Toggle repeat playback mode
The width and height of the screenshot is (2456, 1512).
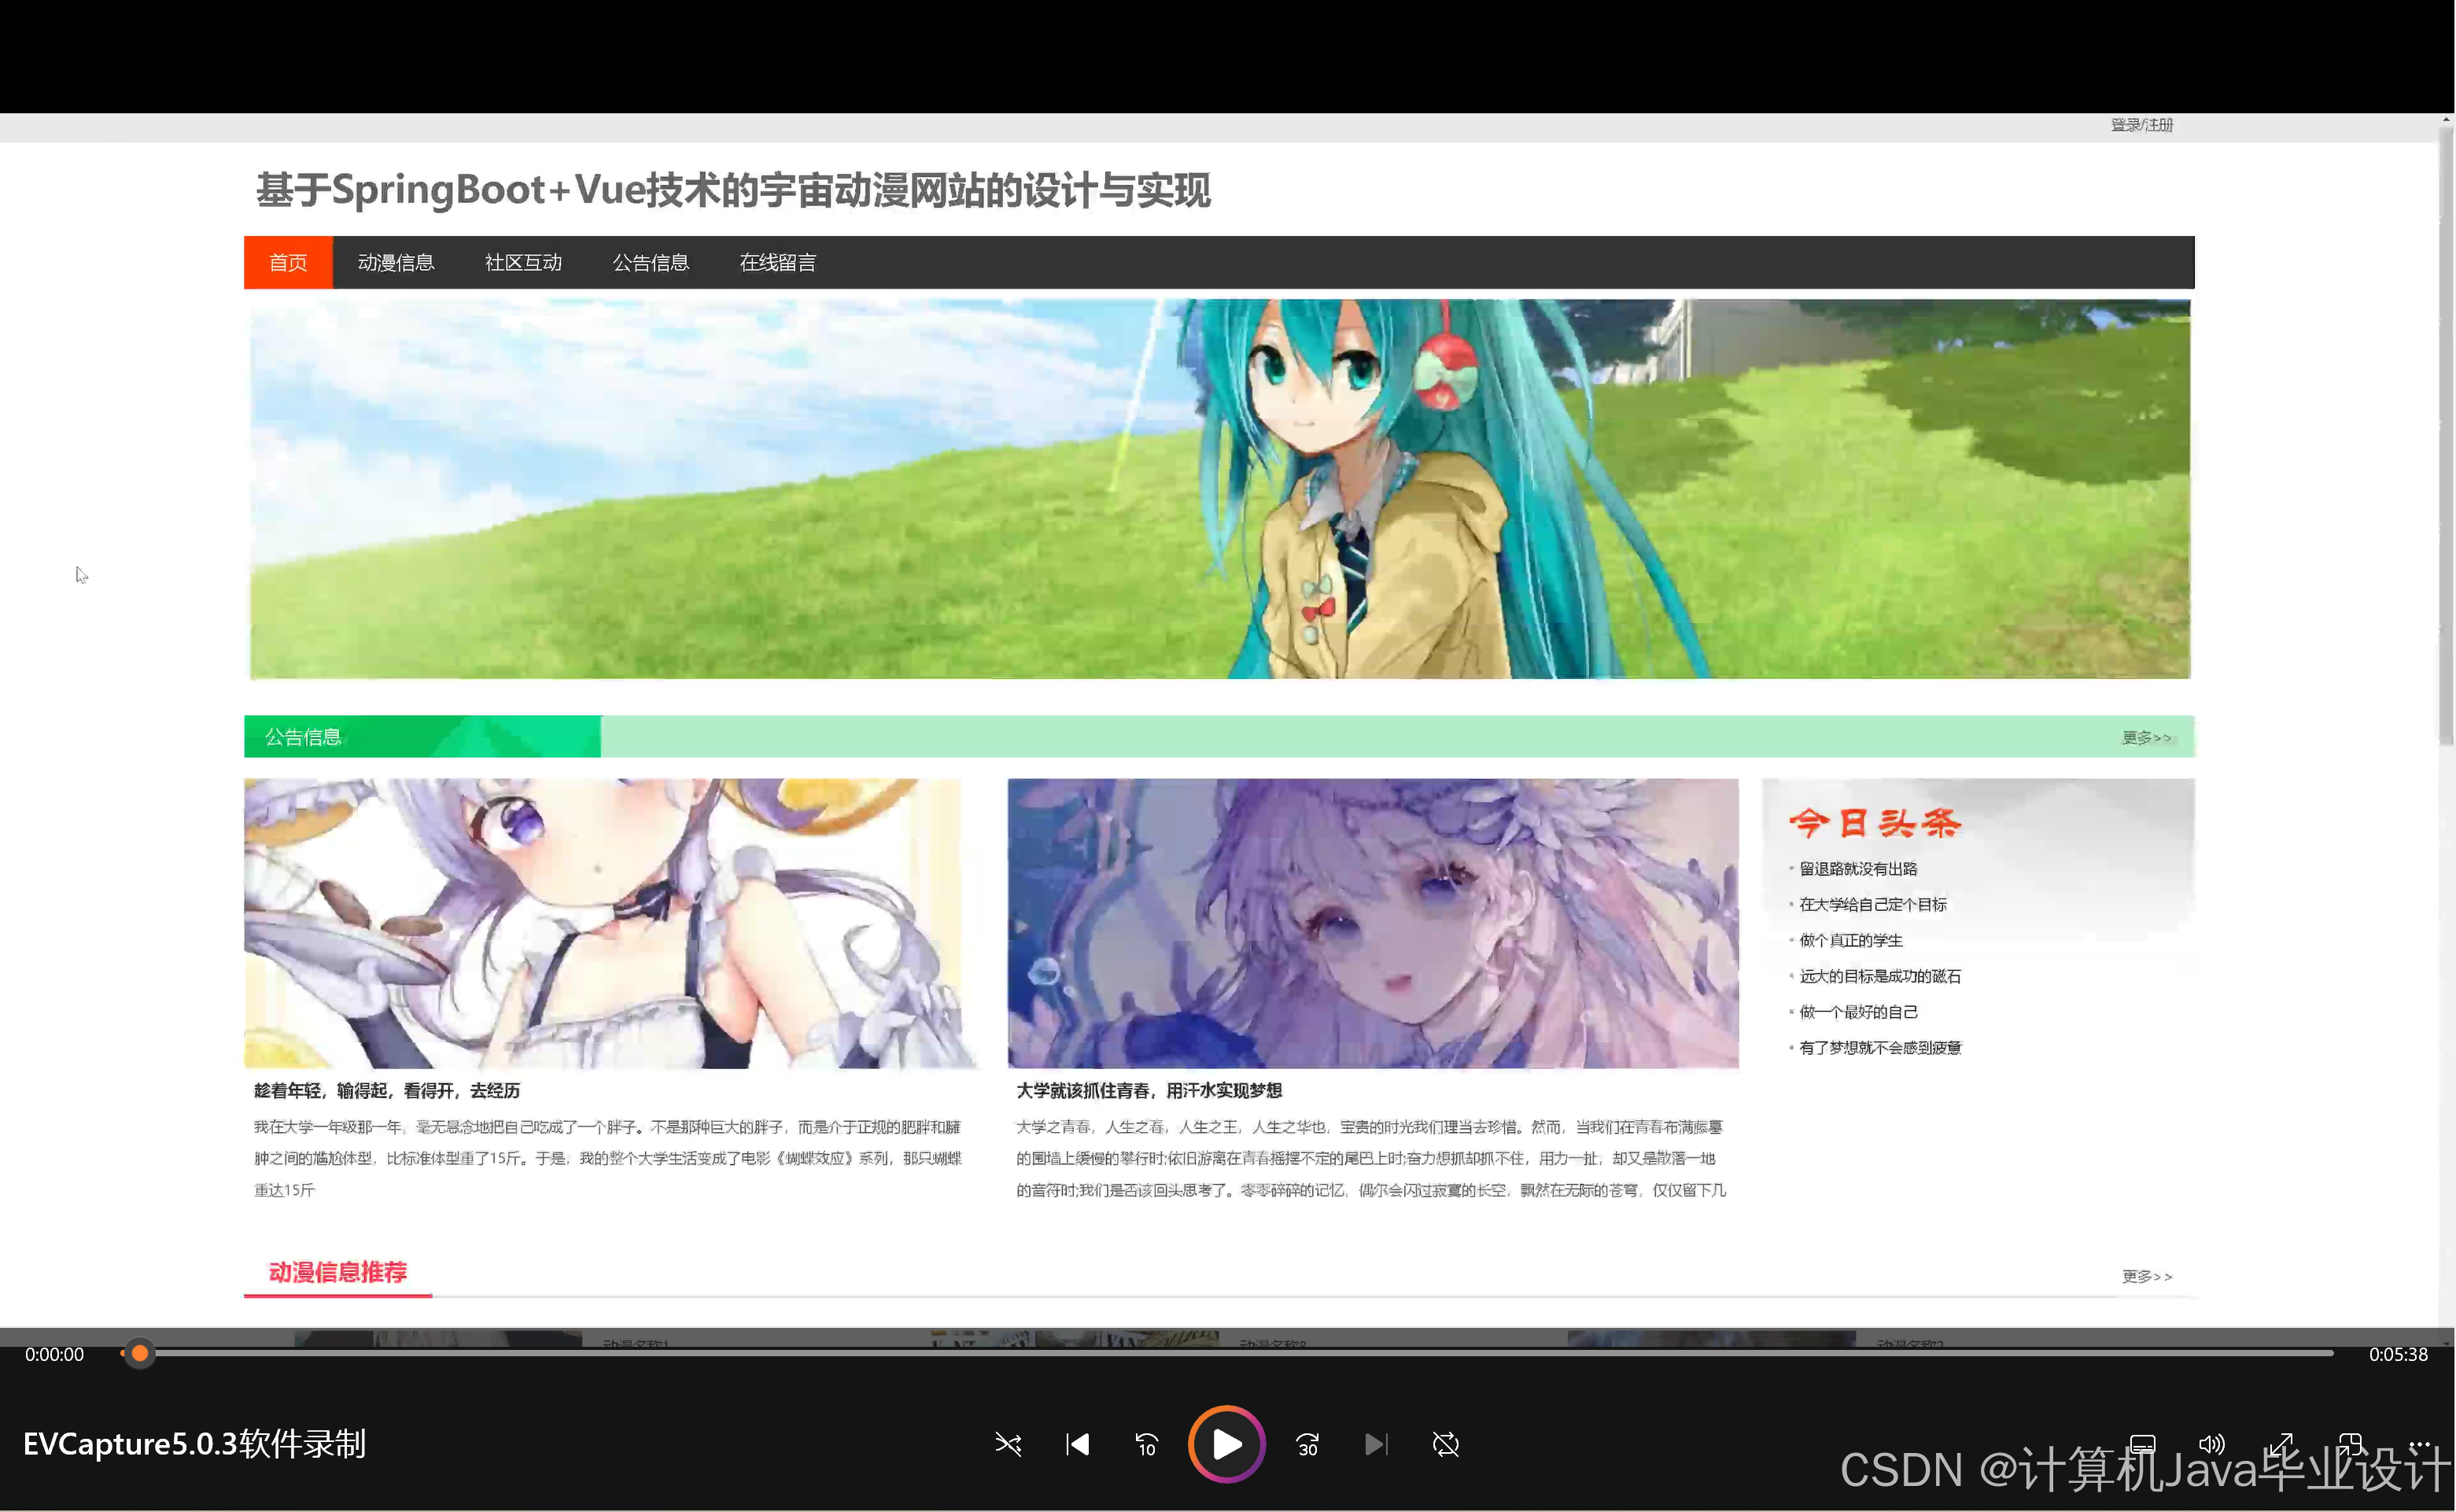click(1446, 1444)
